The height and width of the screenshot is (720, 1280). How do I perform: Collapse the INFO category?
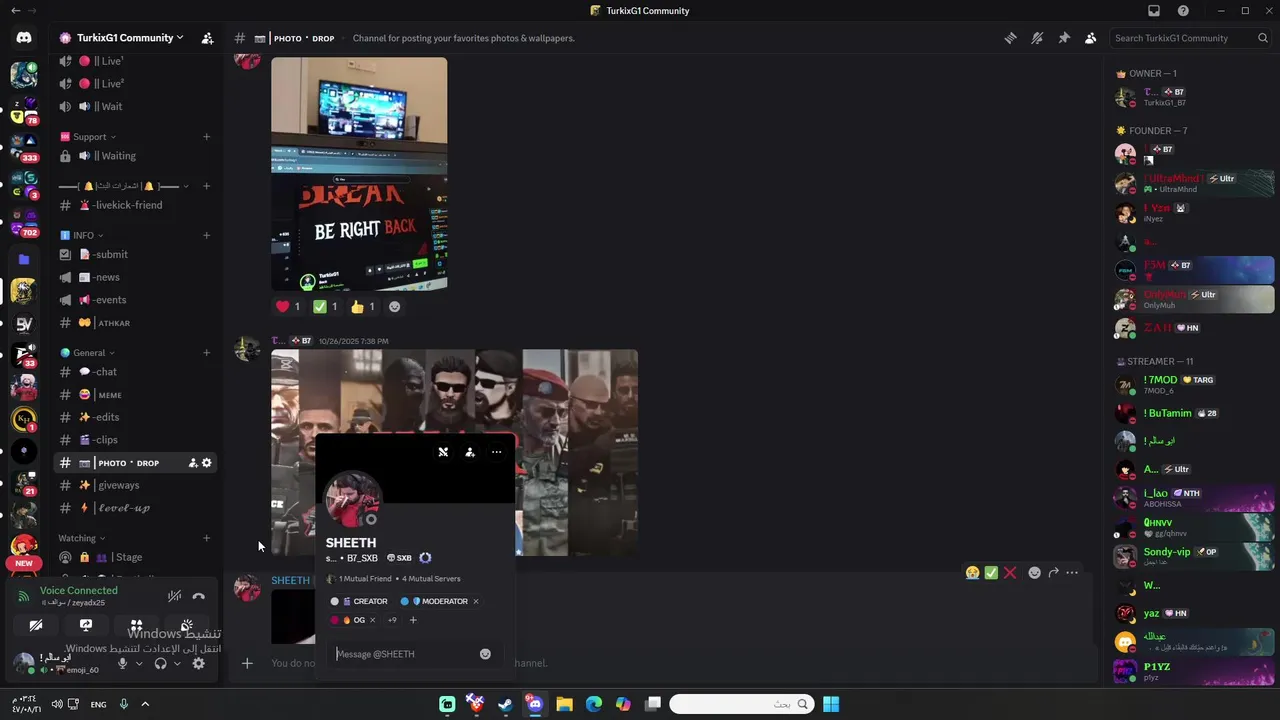(82, 236)
